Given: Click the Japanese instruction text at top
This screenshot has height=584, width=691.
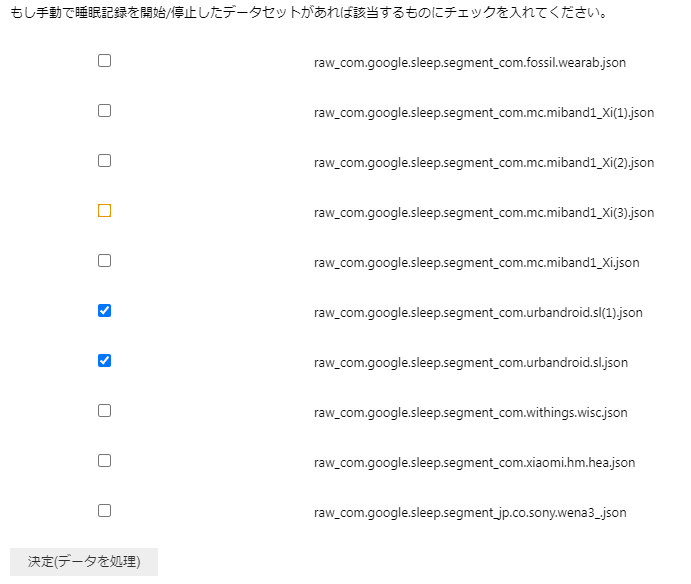Looking at the screenshot, I should [308, 15].
